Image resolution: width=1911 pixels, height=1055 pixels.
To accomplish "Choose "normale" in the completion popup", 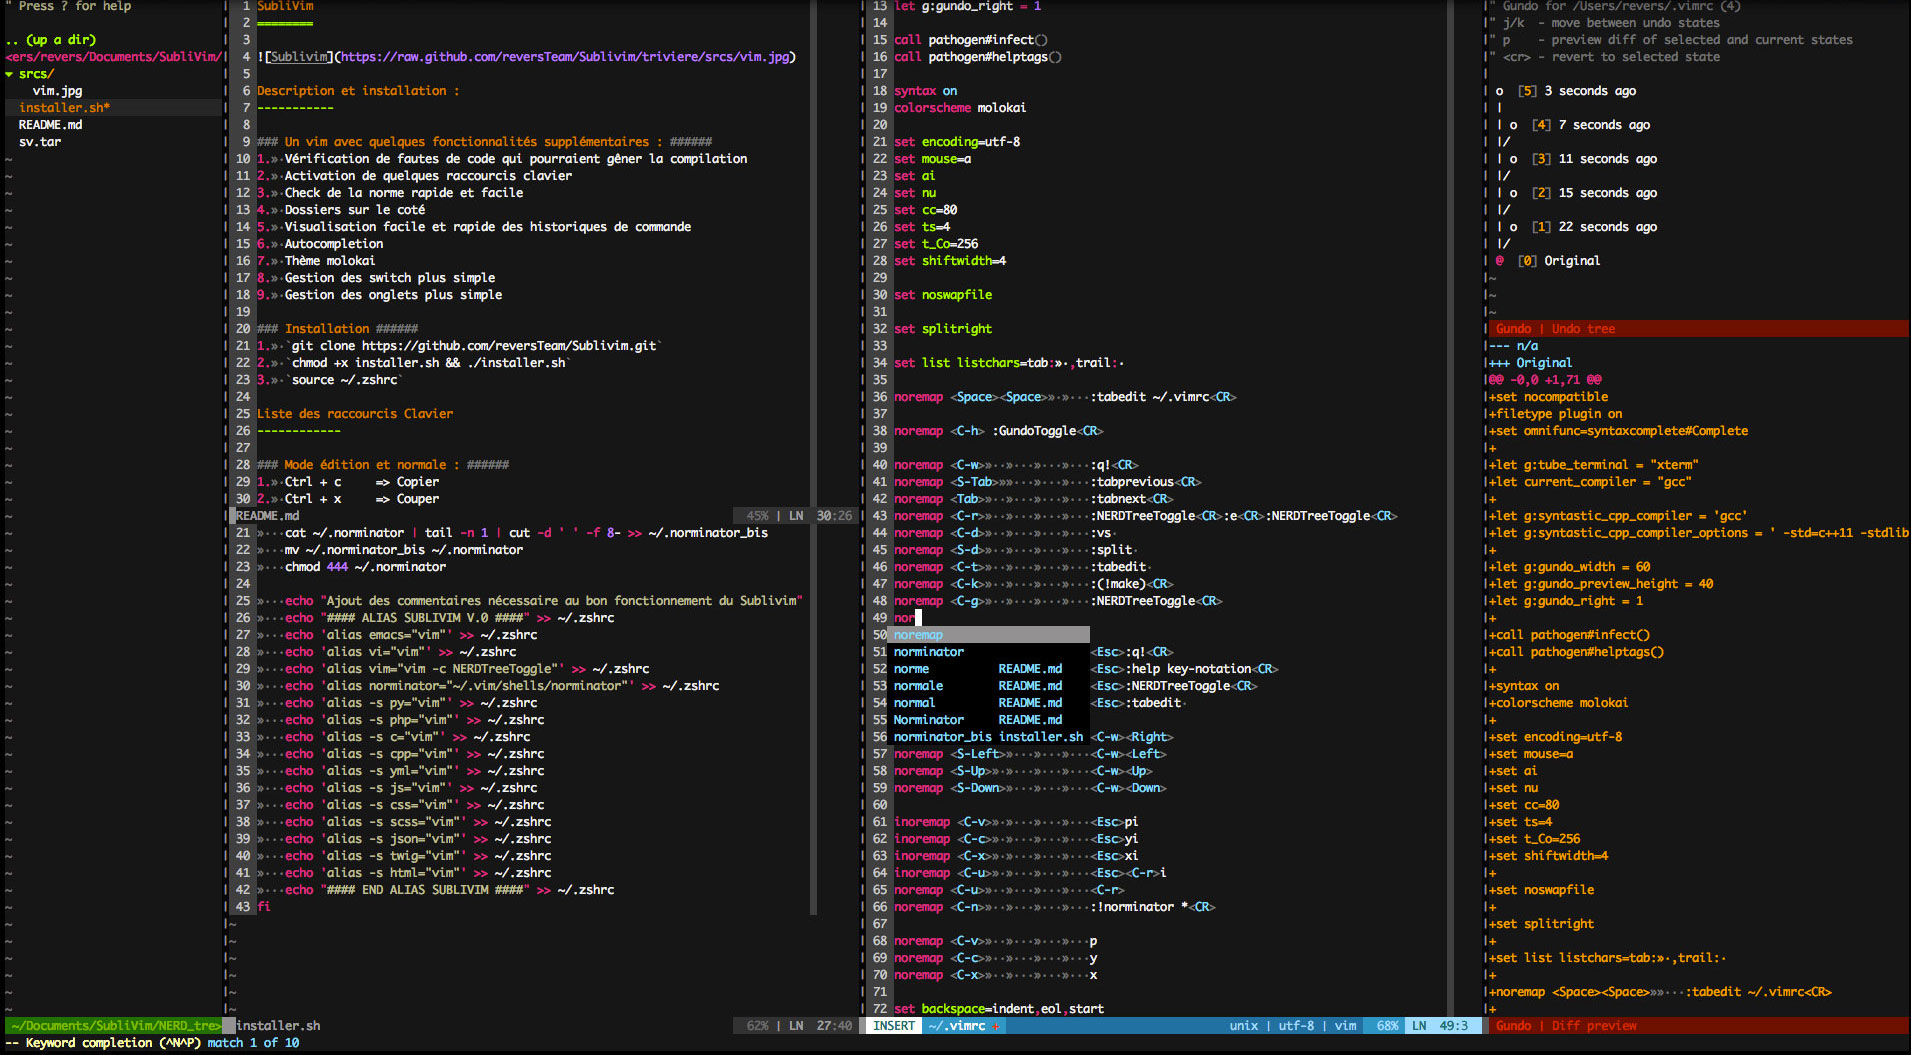I will pyautogui.click(x=990, y=686).
